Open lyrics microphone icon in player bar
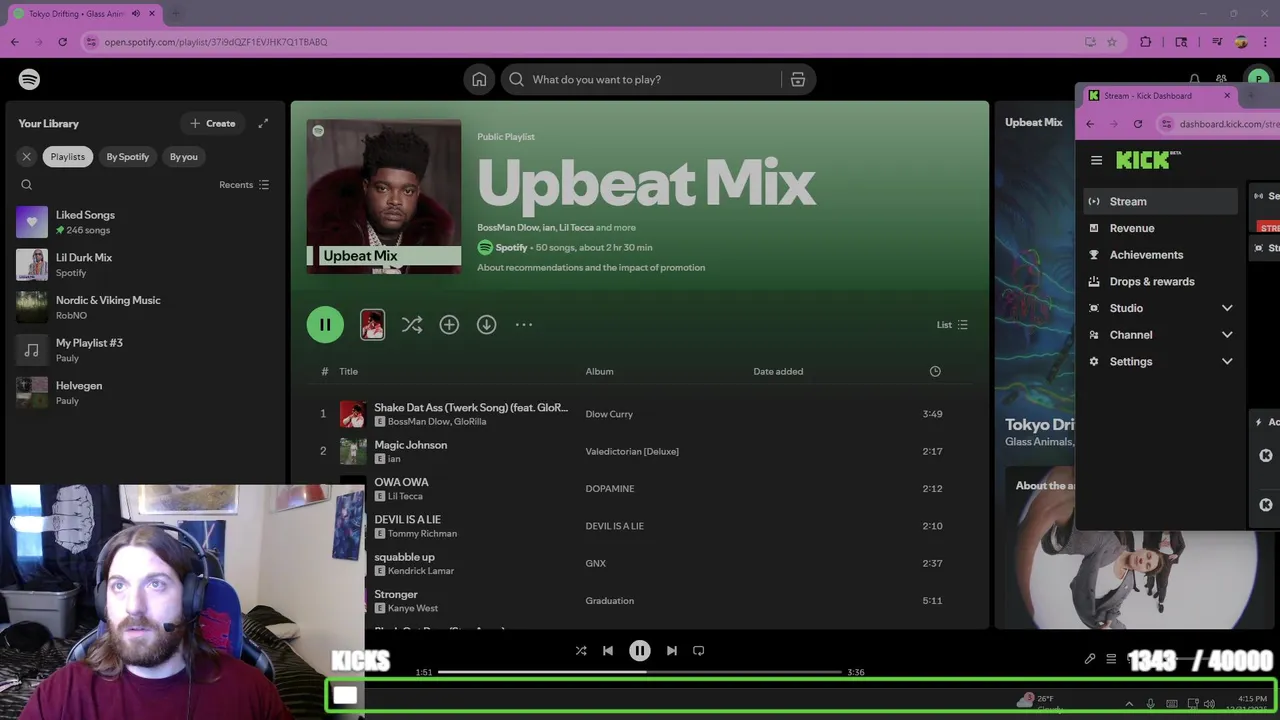1280x720 pixels. click(x=1090, y=659)
